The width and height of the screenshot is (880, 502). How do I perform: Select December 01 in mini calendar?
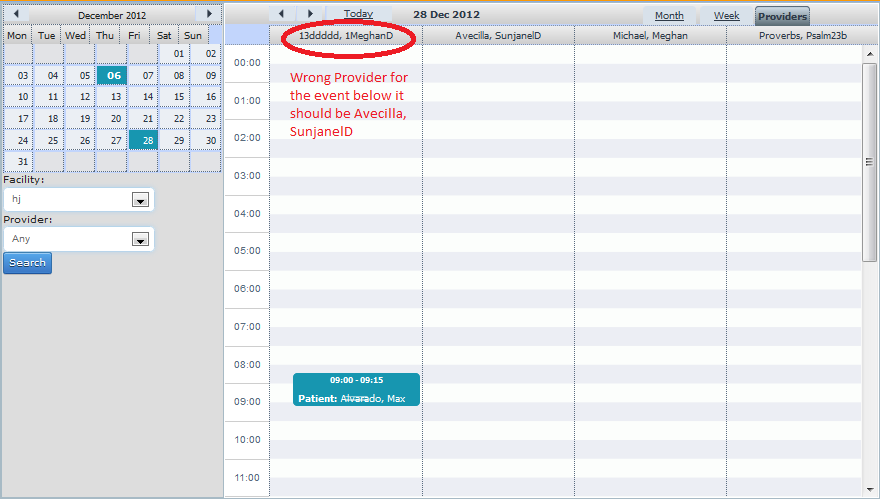click(x=175, y=54)
